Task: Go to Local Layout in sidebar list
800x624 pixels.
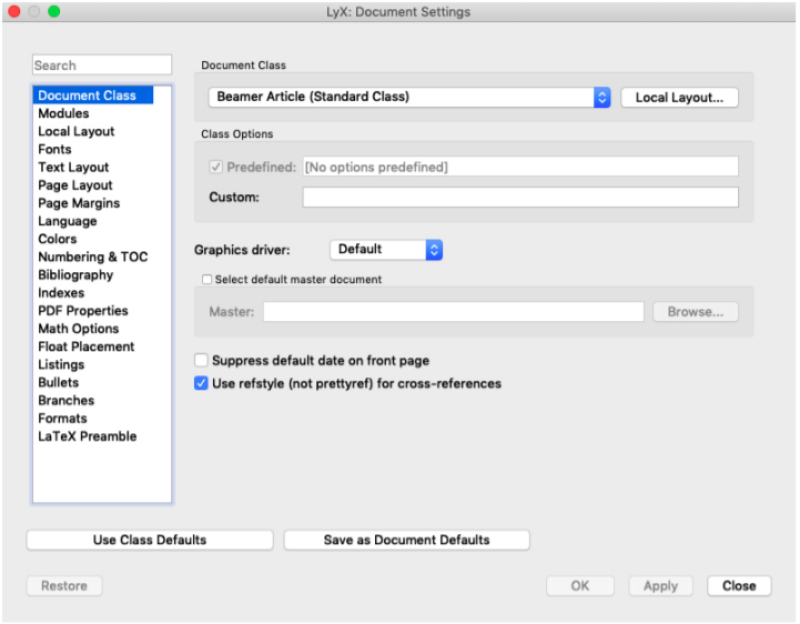Action: pyautogui.click(x=77, y=131)
